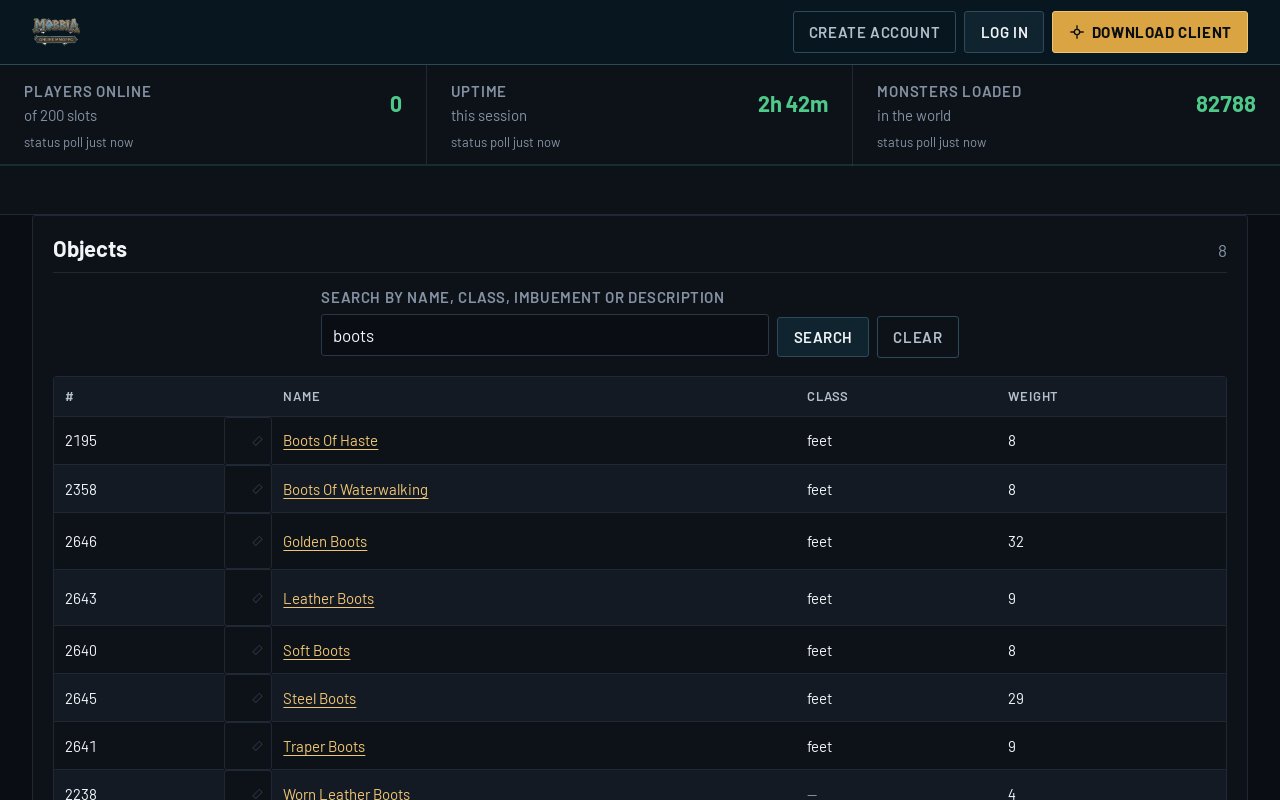Viewport: 1280px width, 800px height.
Task: Click the WEIGHT column header
Action: click(x=1033, y=396)
